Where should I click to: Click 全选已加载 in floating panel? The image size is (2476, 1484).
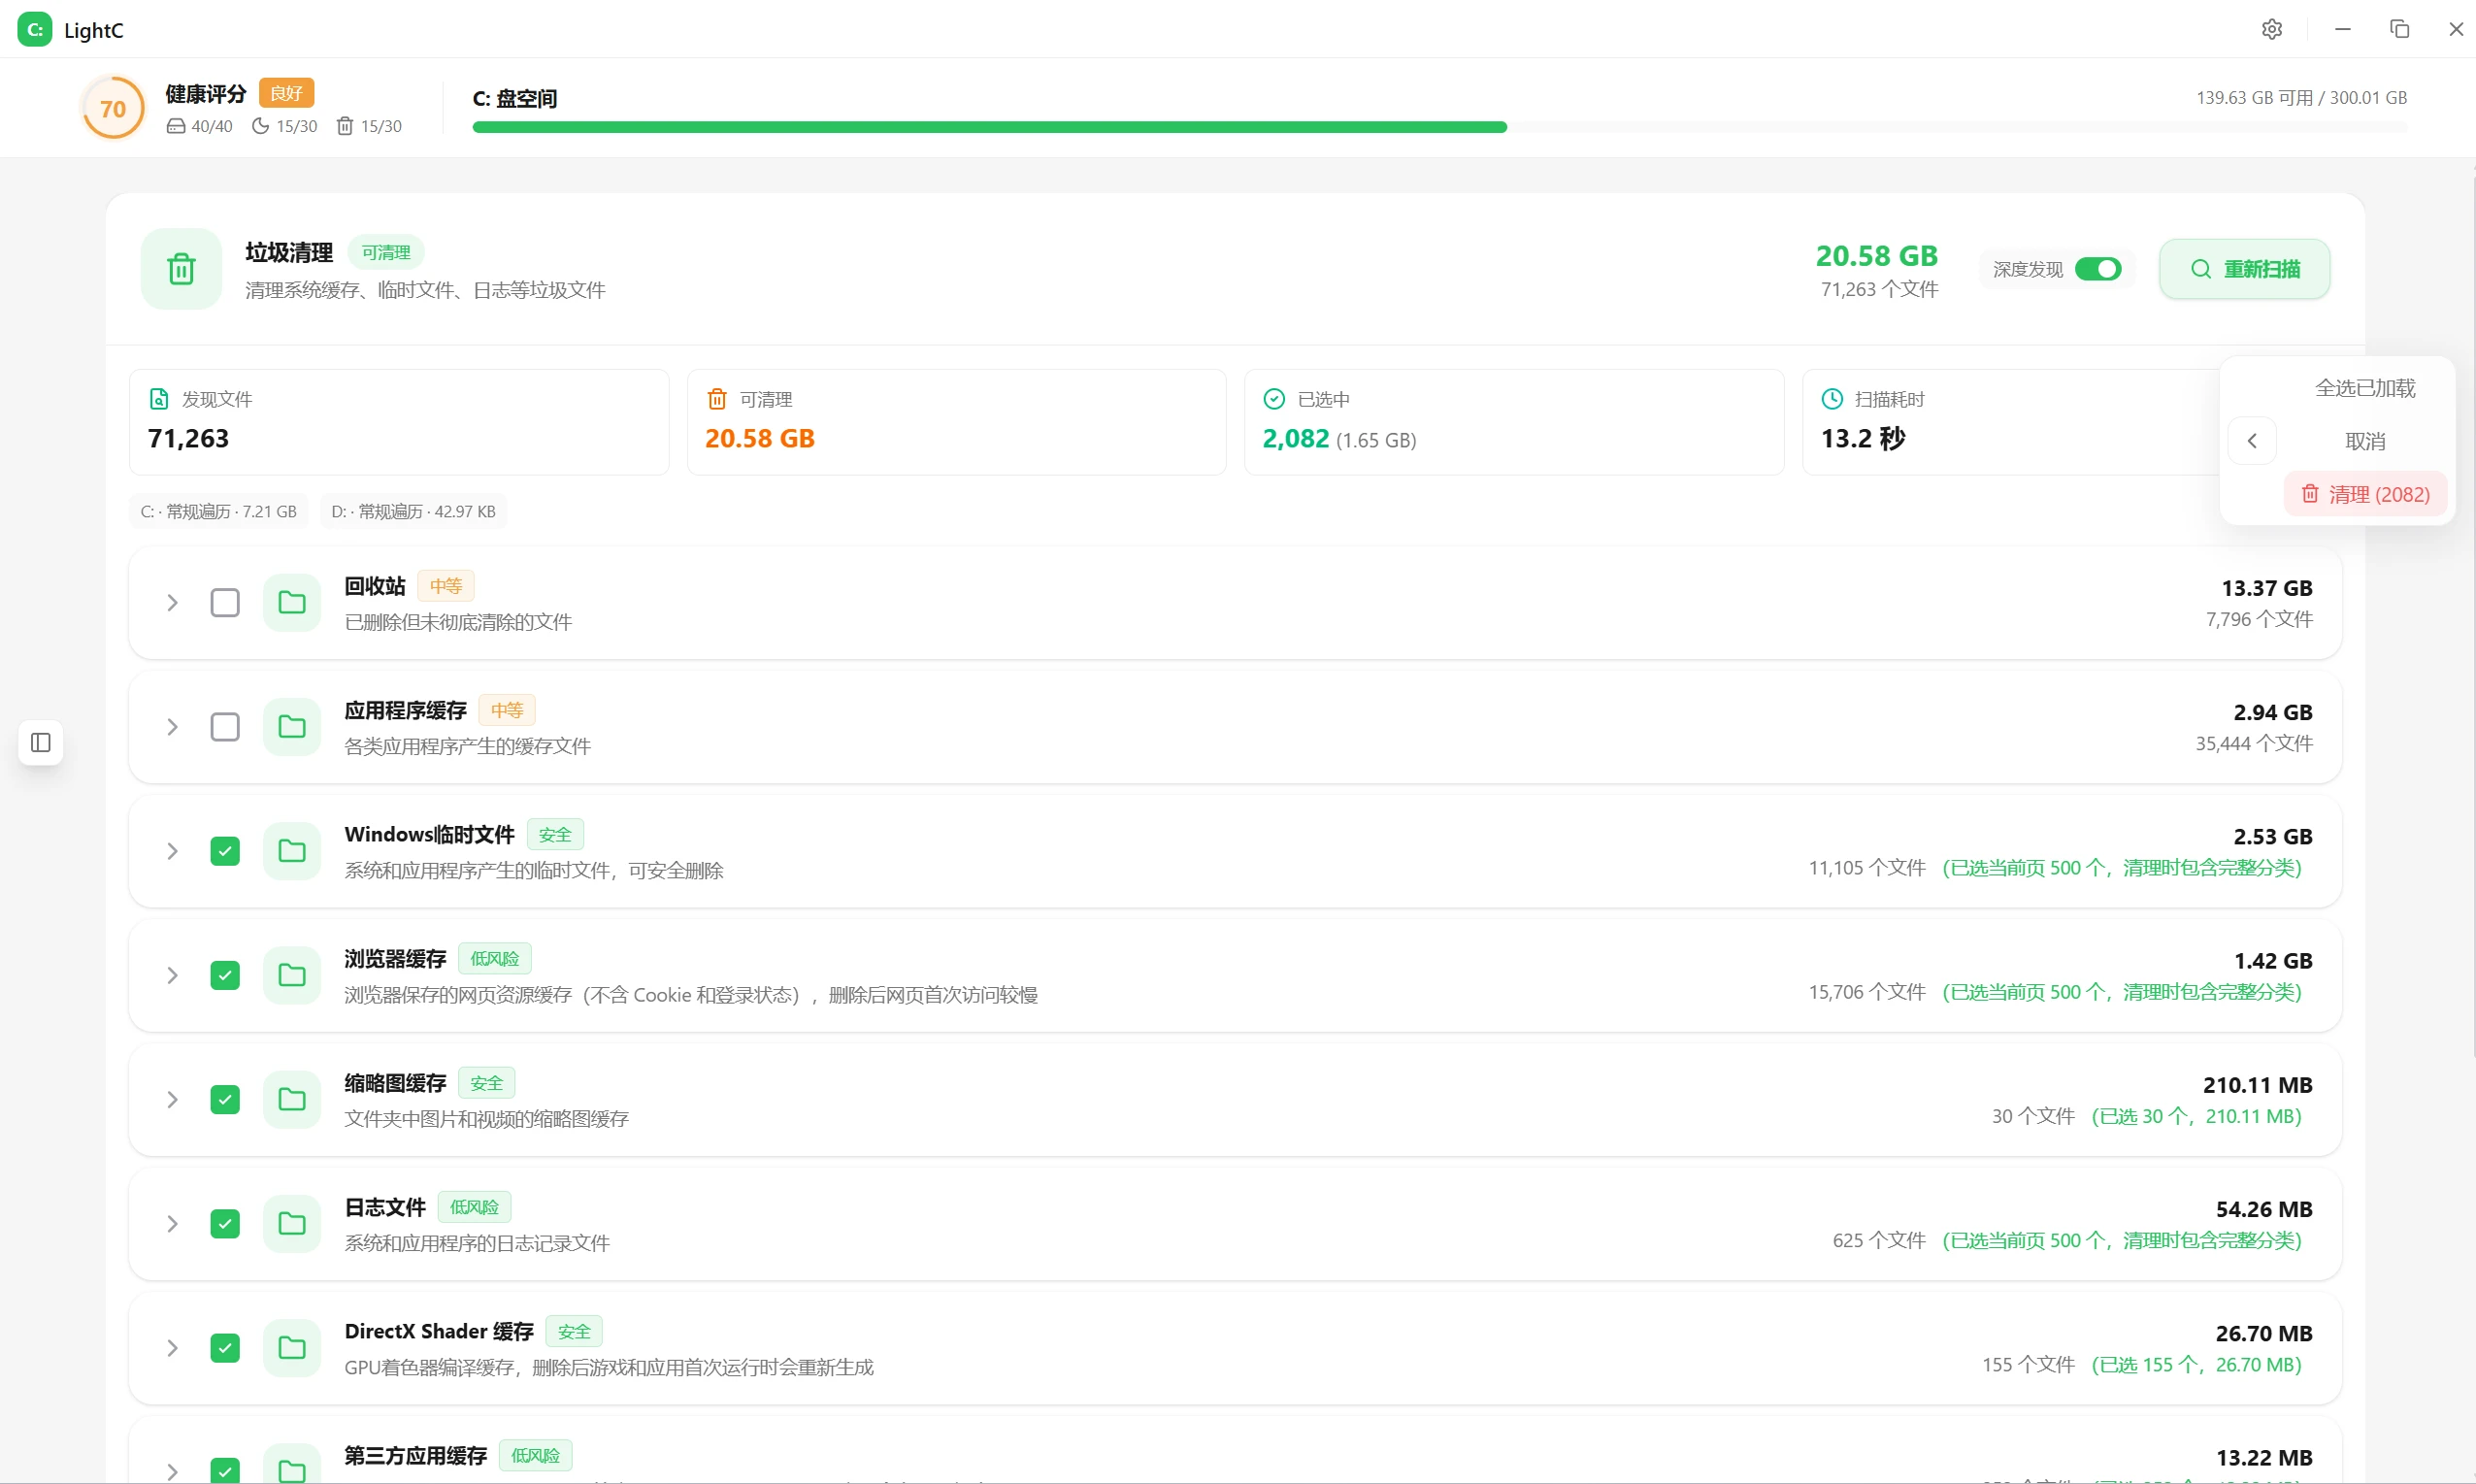2365,388
